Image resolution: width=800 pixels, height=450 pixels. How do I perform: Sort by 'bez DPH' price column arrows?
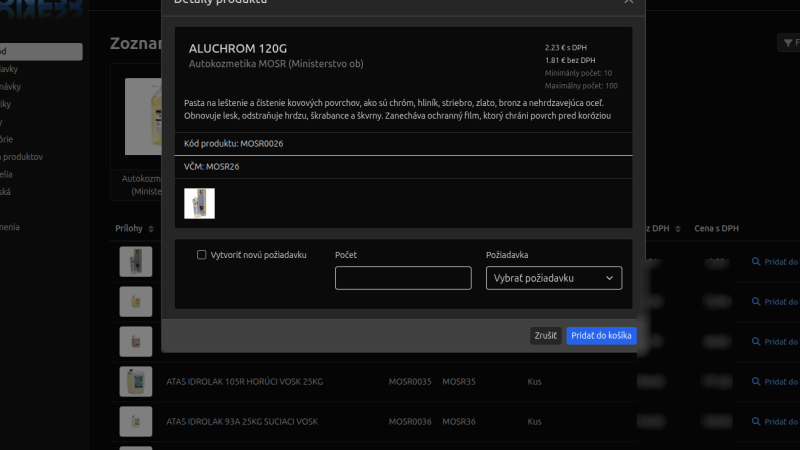(x=678, y=229)
